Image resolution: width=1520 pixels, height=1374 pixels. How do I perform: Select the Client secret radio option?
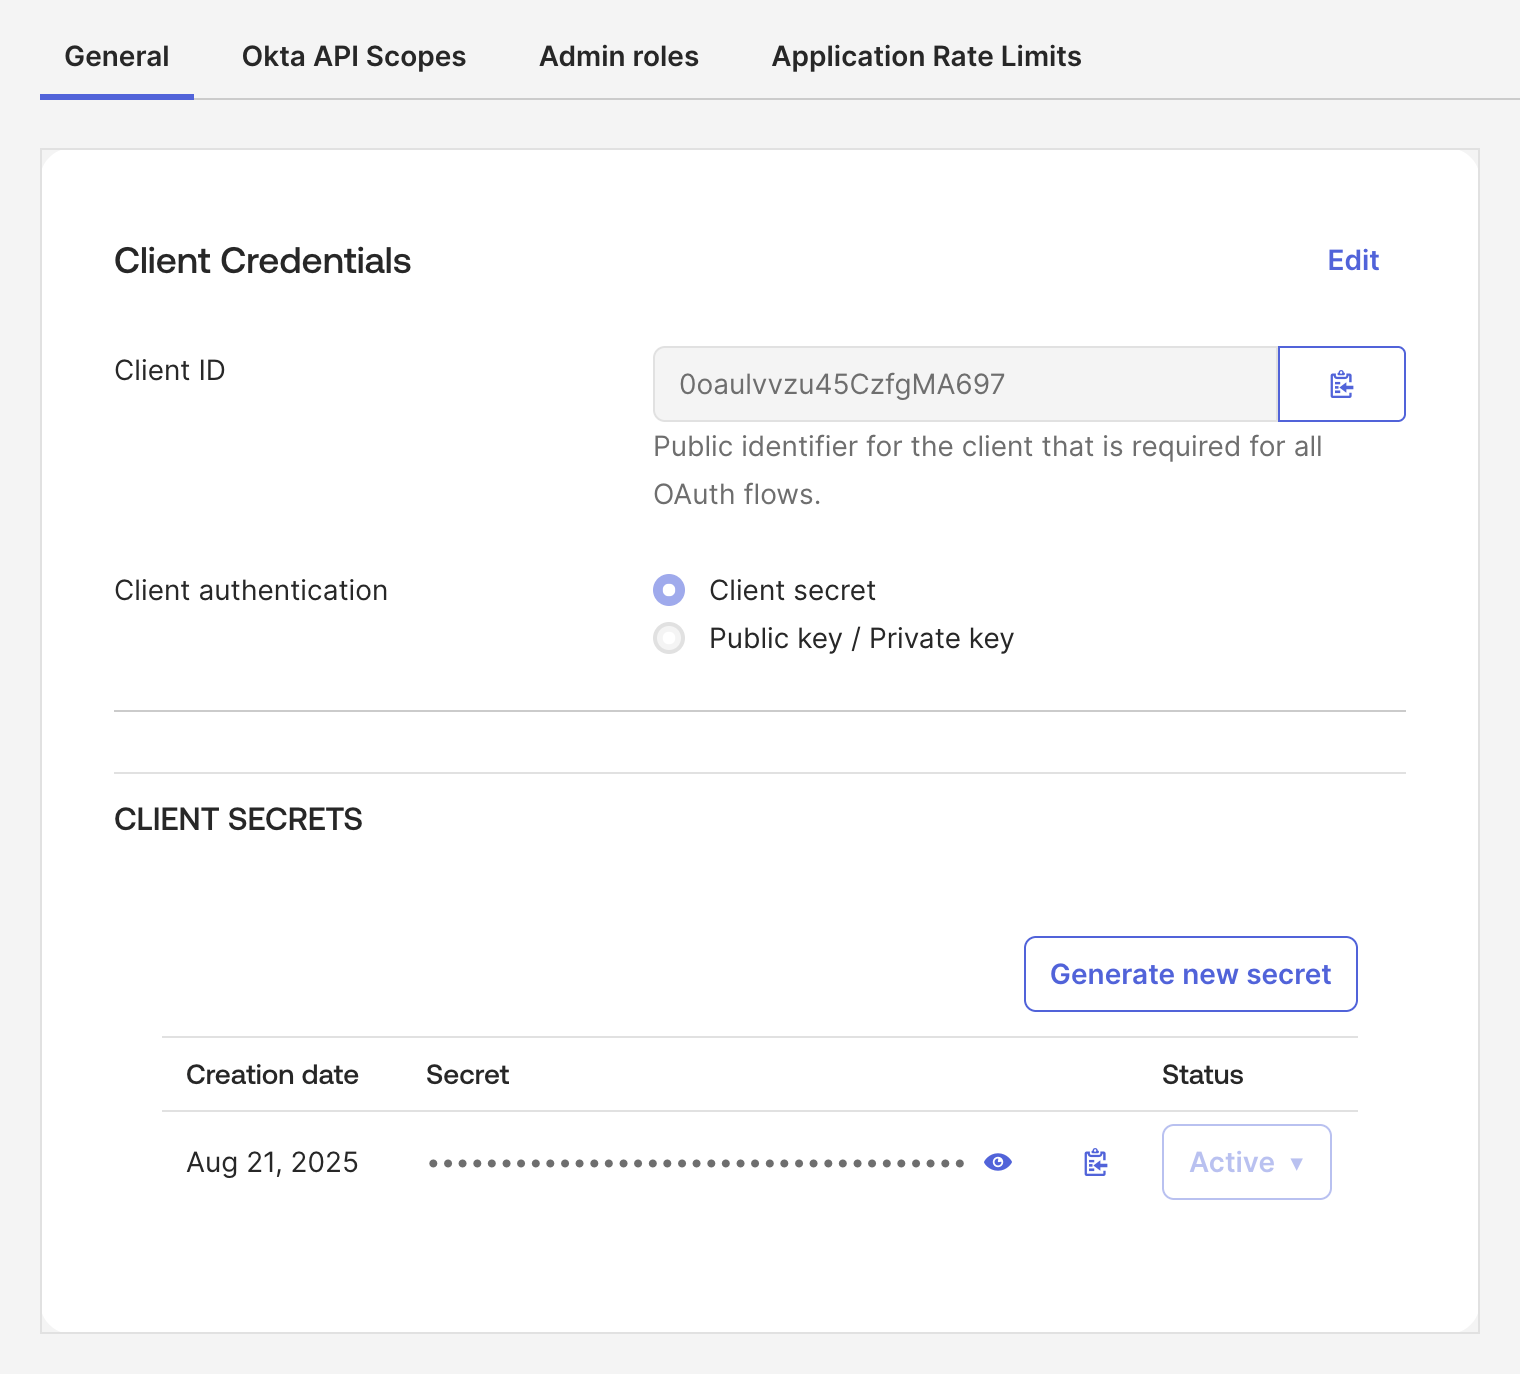tap(669, 590)
